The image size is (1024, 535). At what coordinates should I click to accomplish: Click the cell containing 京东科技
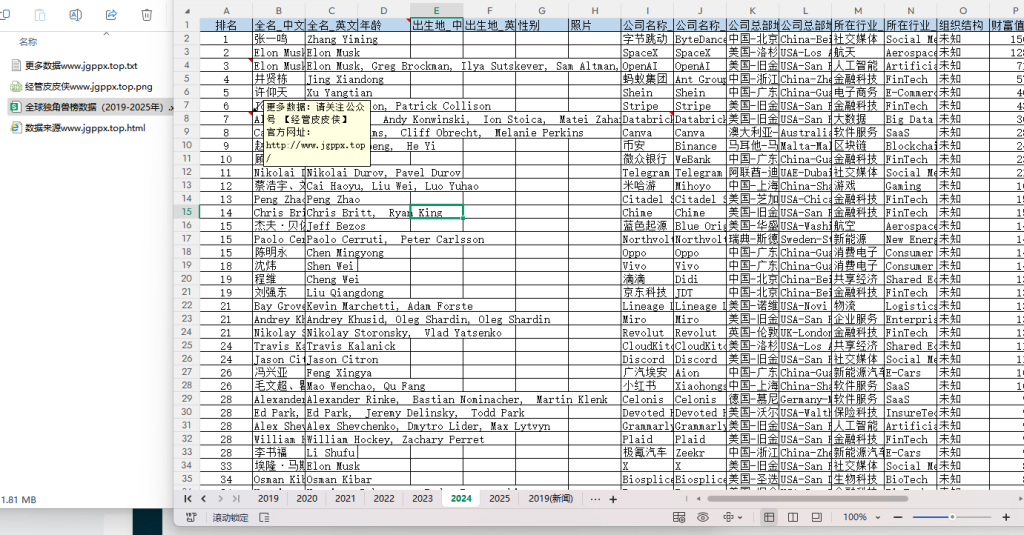[647, 293]
